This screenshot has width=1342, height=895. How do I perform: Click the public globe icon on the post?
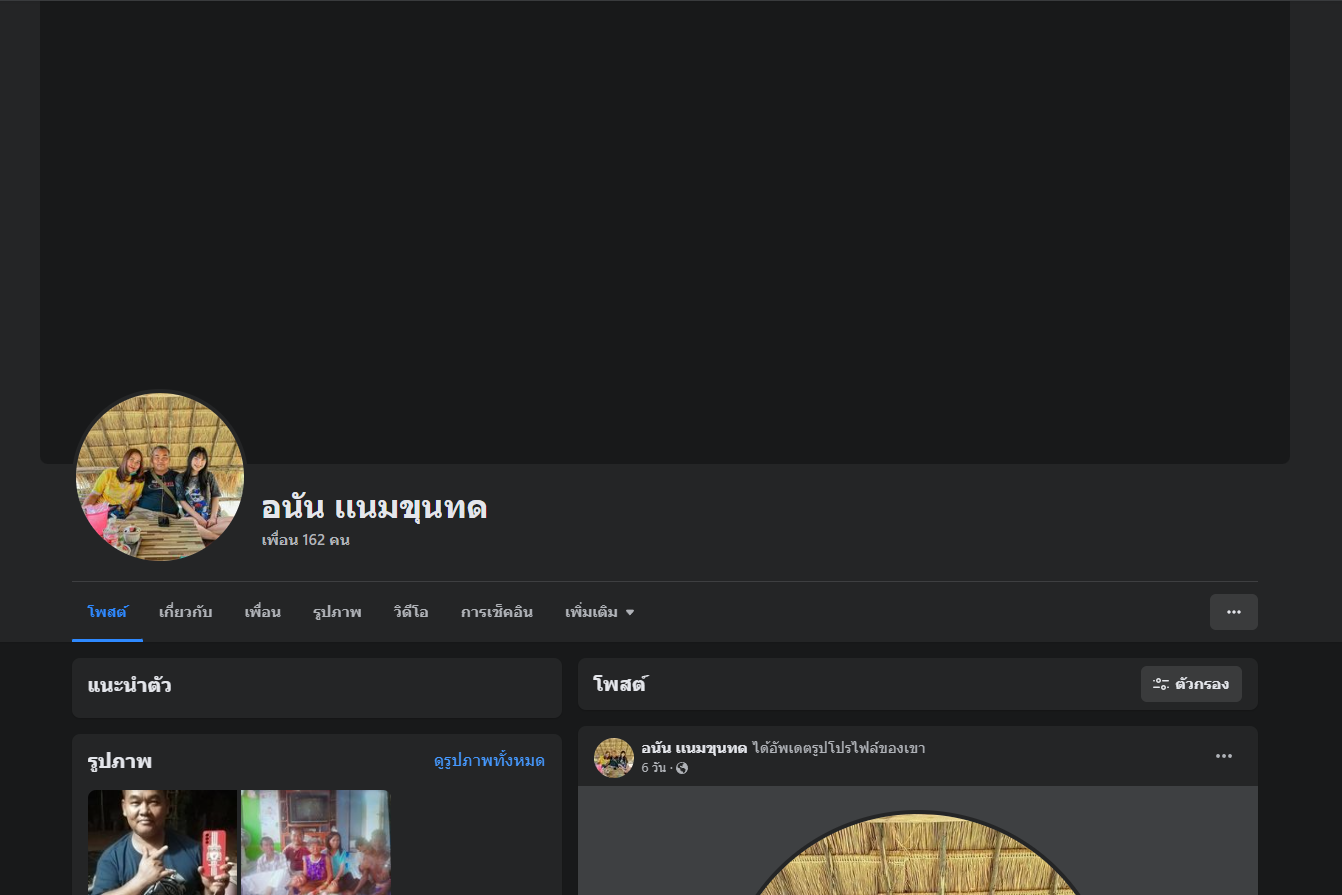click(682, 768)
